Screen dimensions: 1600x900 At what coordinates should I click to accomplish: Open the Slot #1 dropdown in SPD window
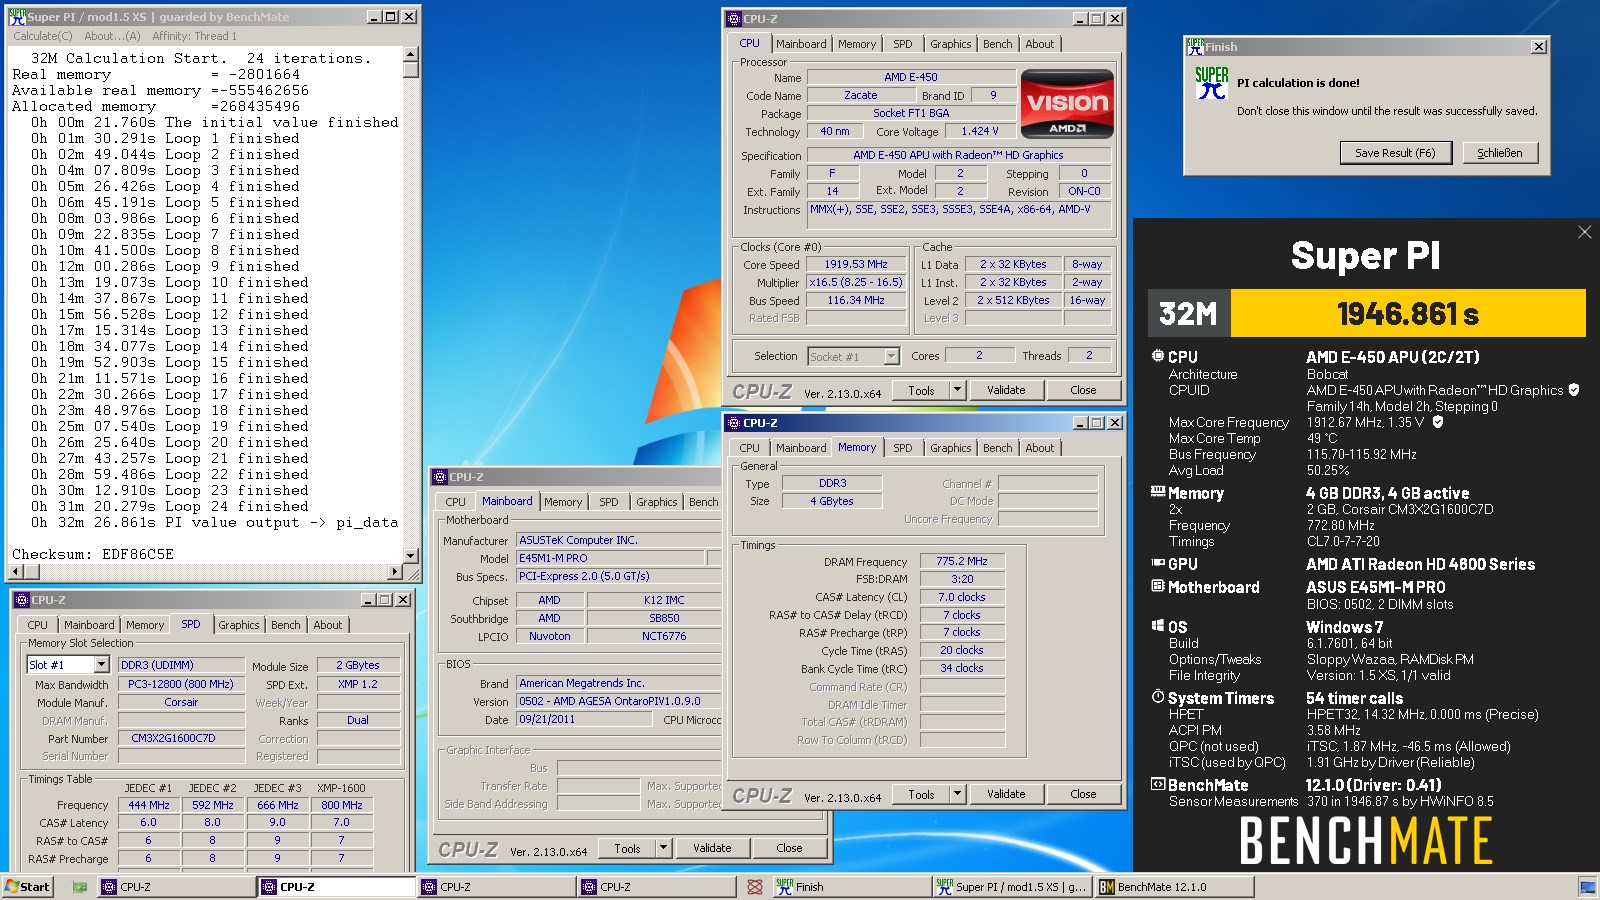tap(101, 664)
